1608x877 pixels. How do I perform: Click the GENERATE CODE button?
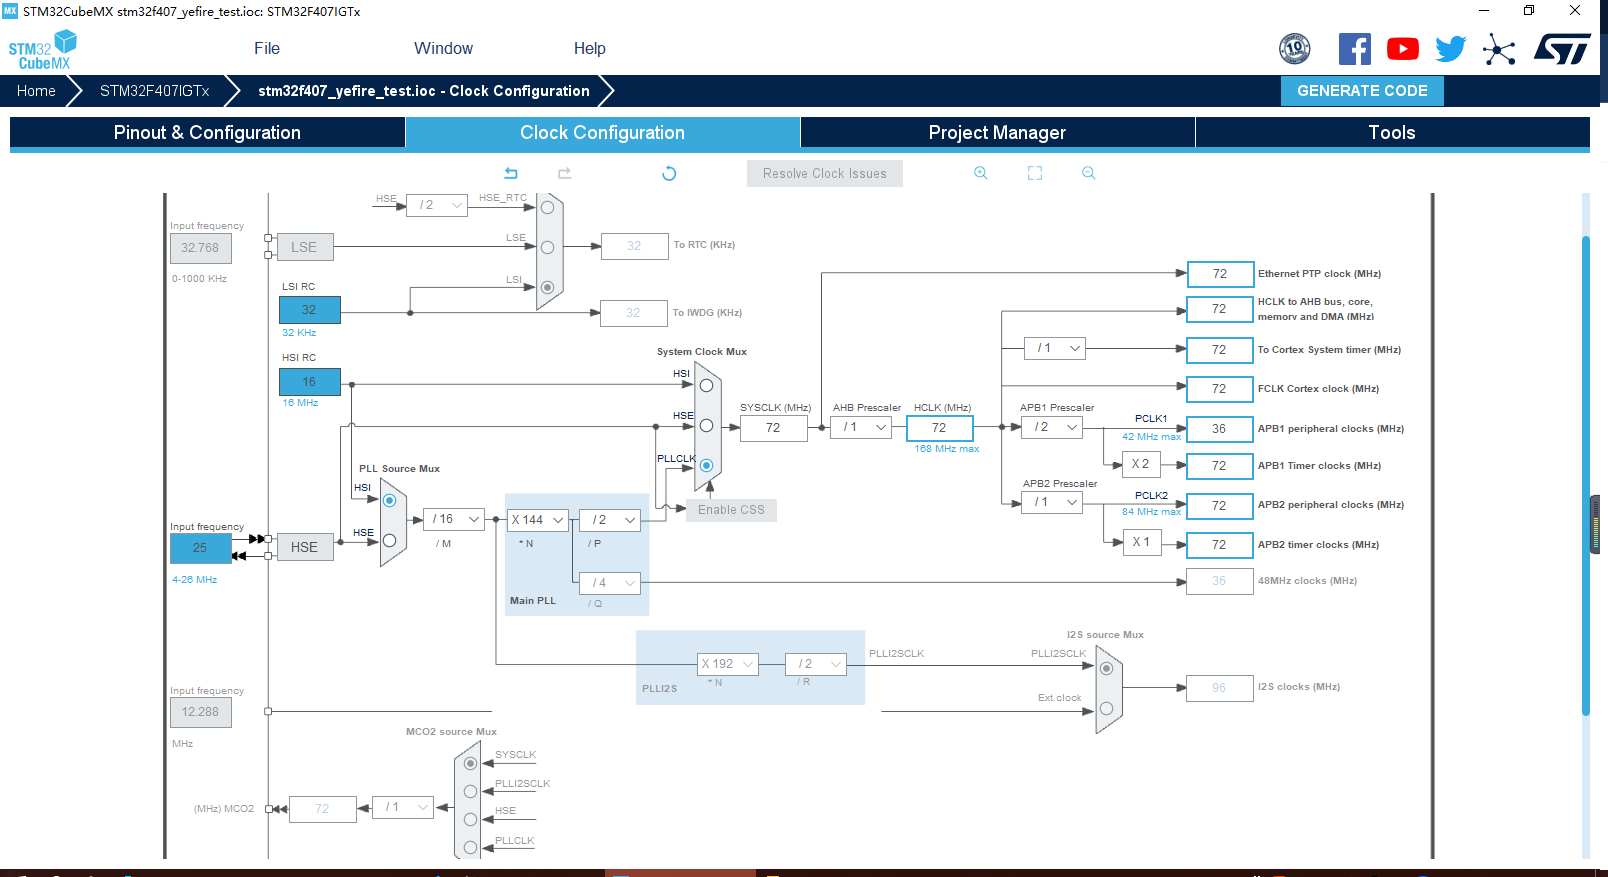pyautogui.click(x=1362, y=91)
